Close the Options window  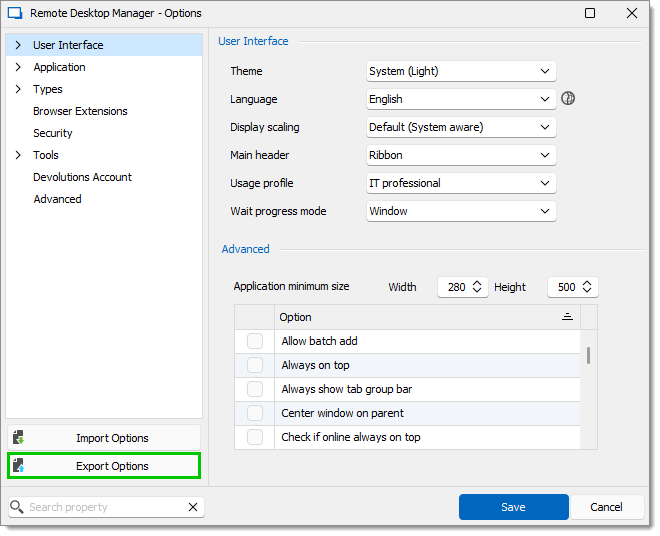click(632, 13)
